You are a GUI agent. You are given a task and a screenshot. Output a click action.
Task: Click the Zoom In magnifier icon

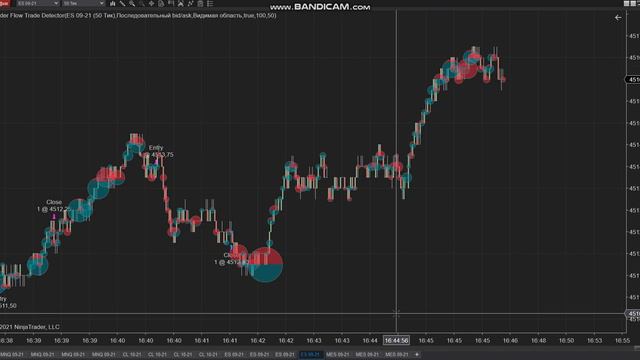point(132,3)
